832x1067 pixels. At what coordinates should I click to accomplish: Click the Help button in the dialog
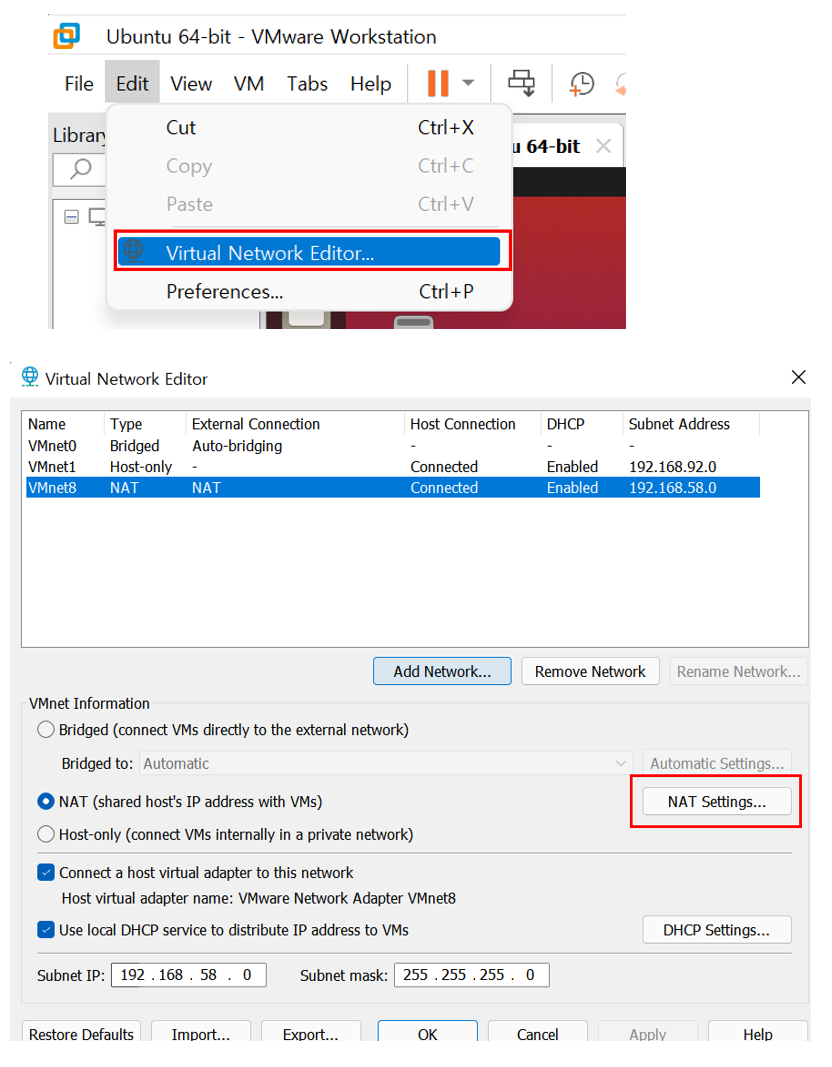tap(758, 1032)
